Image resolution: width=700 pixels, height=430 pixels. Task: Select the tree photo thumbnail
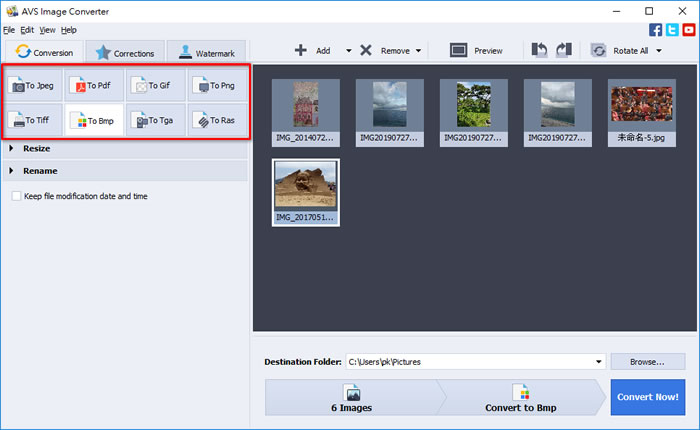coord(474,113)
